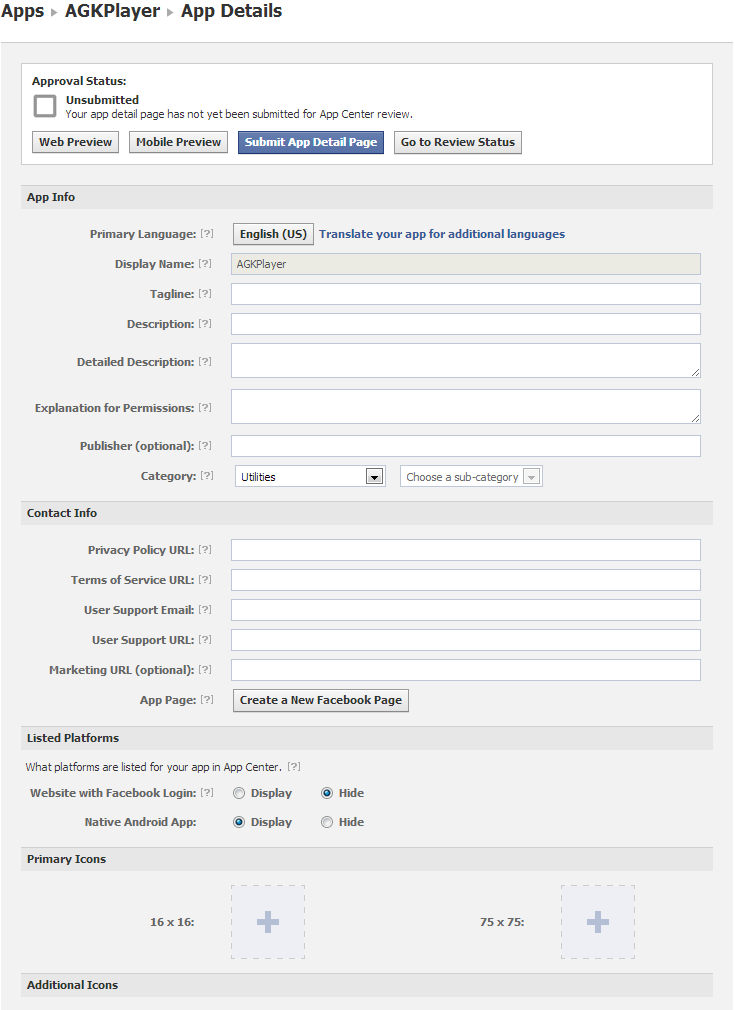Add a 75 x 75 primary icon
The height and width of the screenshot is (1010, 735).
pyautogui.click(x=597, y=922)
